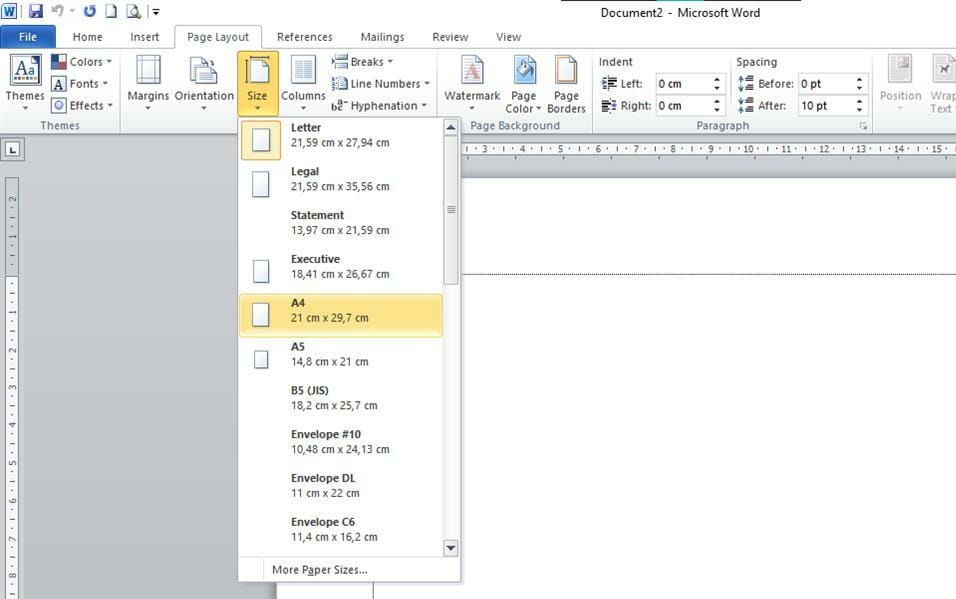Screen dimensions: 956x599
Task: Click the Page Color button
Action: pos(524,82)
